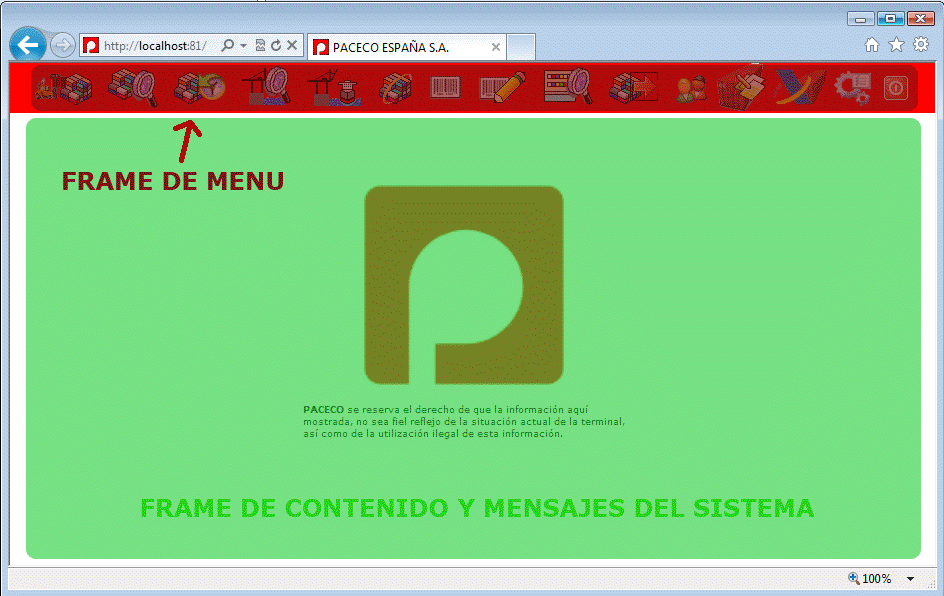
Task: Close the PACECO ESPAÑA S.A. tab
Action: 495,47
